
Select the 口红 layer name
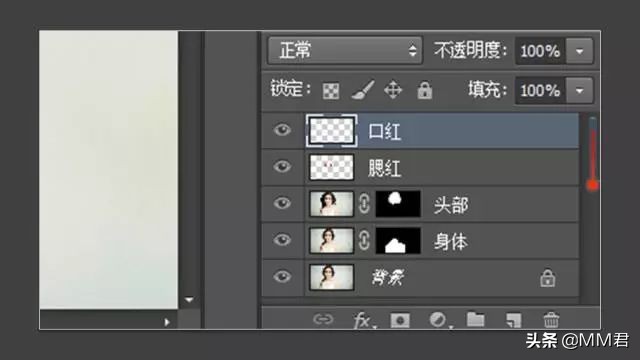pos(384,131)
